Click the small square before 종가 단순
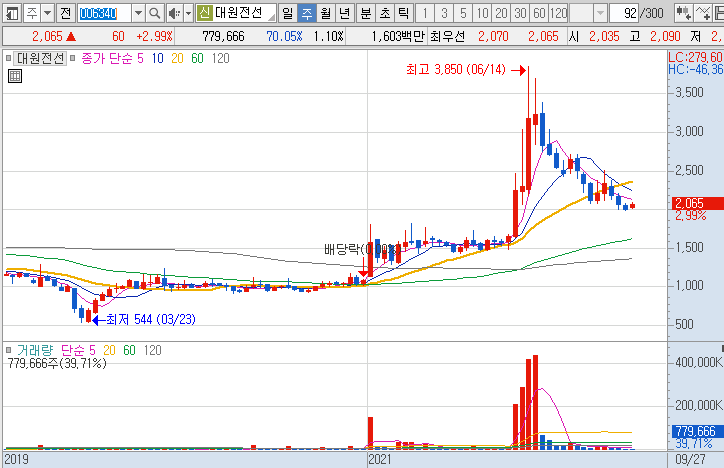 point(72,58)
